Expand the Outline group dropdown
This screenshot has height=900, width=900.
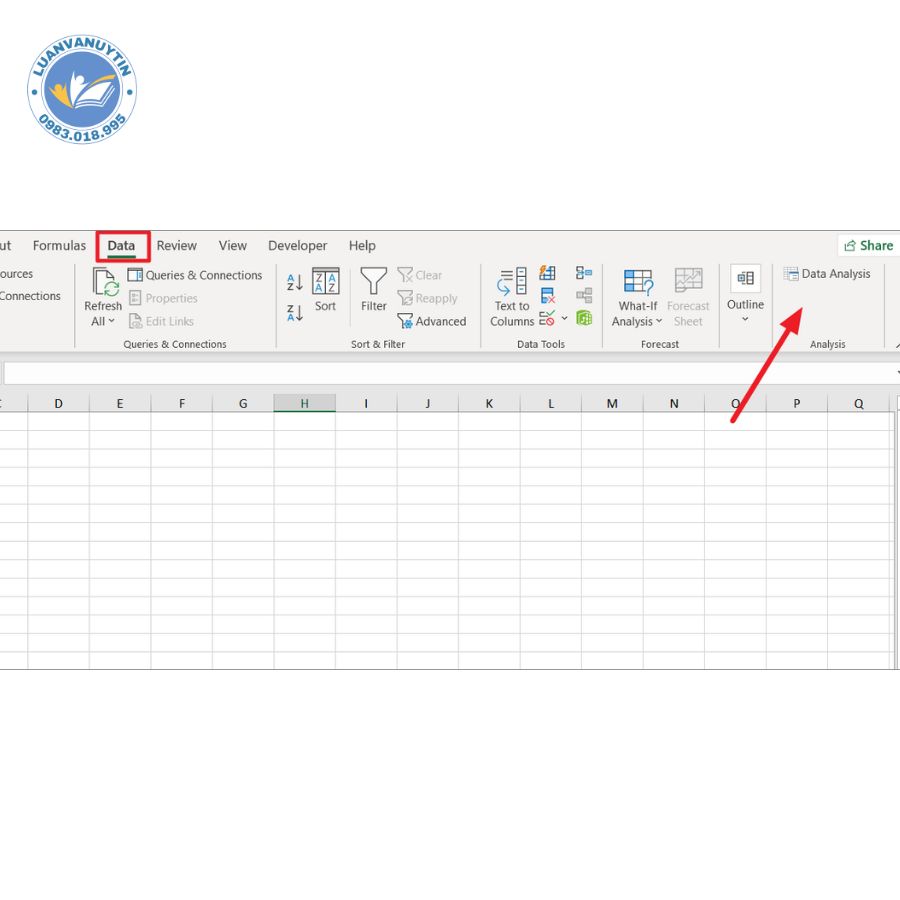pos(745,319)
